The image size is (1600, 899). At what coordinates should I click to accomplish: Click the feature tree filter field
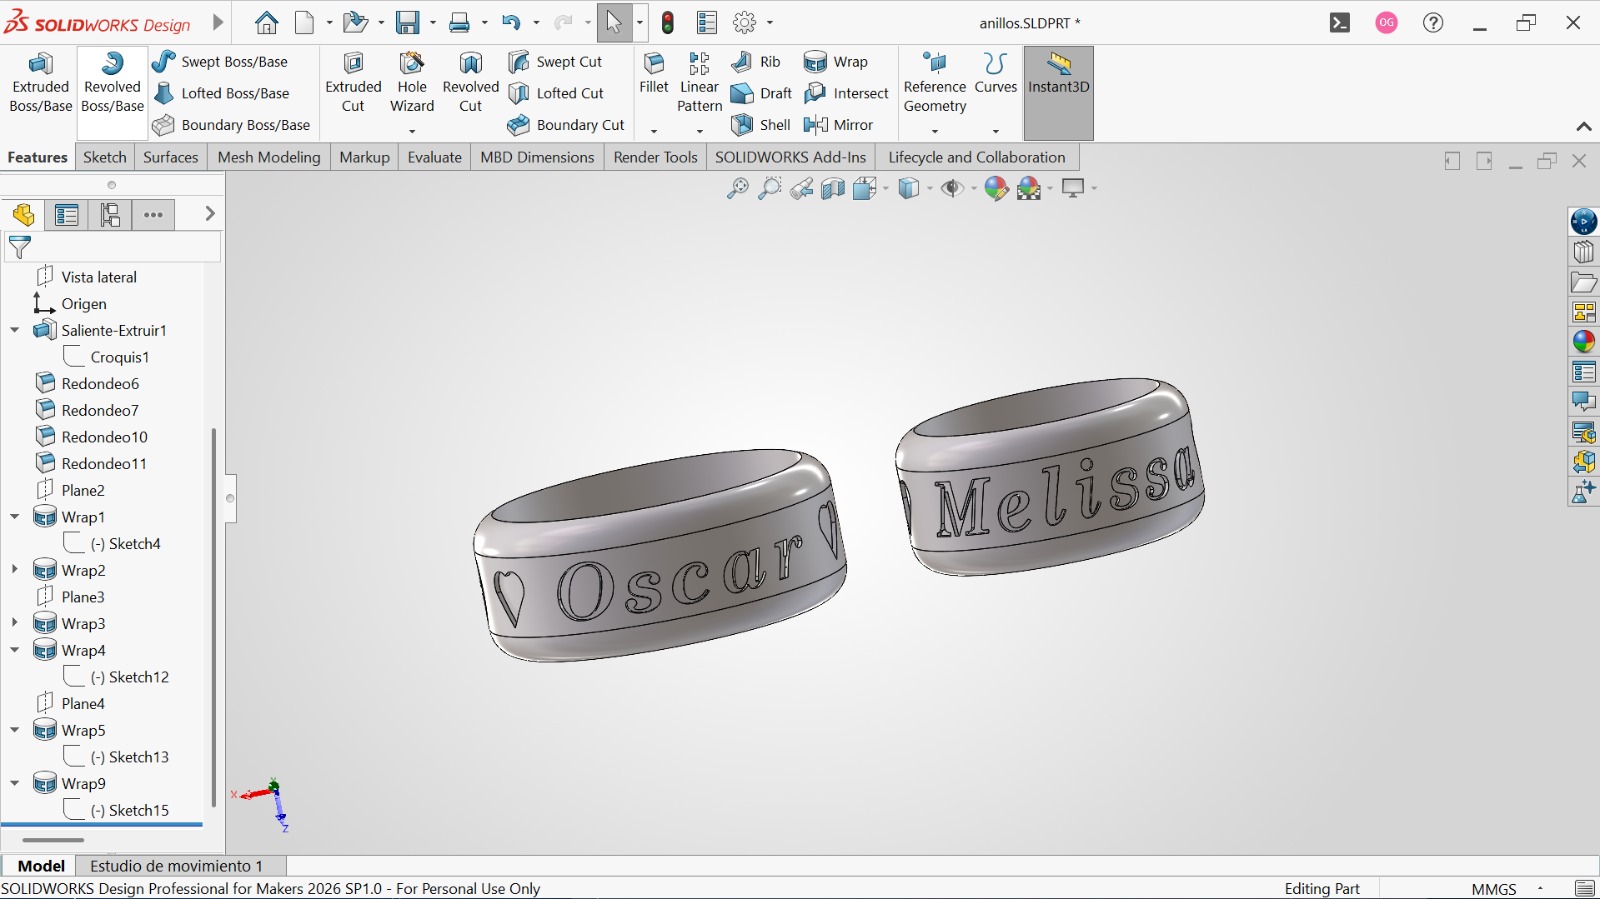coord(112,247)
